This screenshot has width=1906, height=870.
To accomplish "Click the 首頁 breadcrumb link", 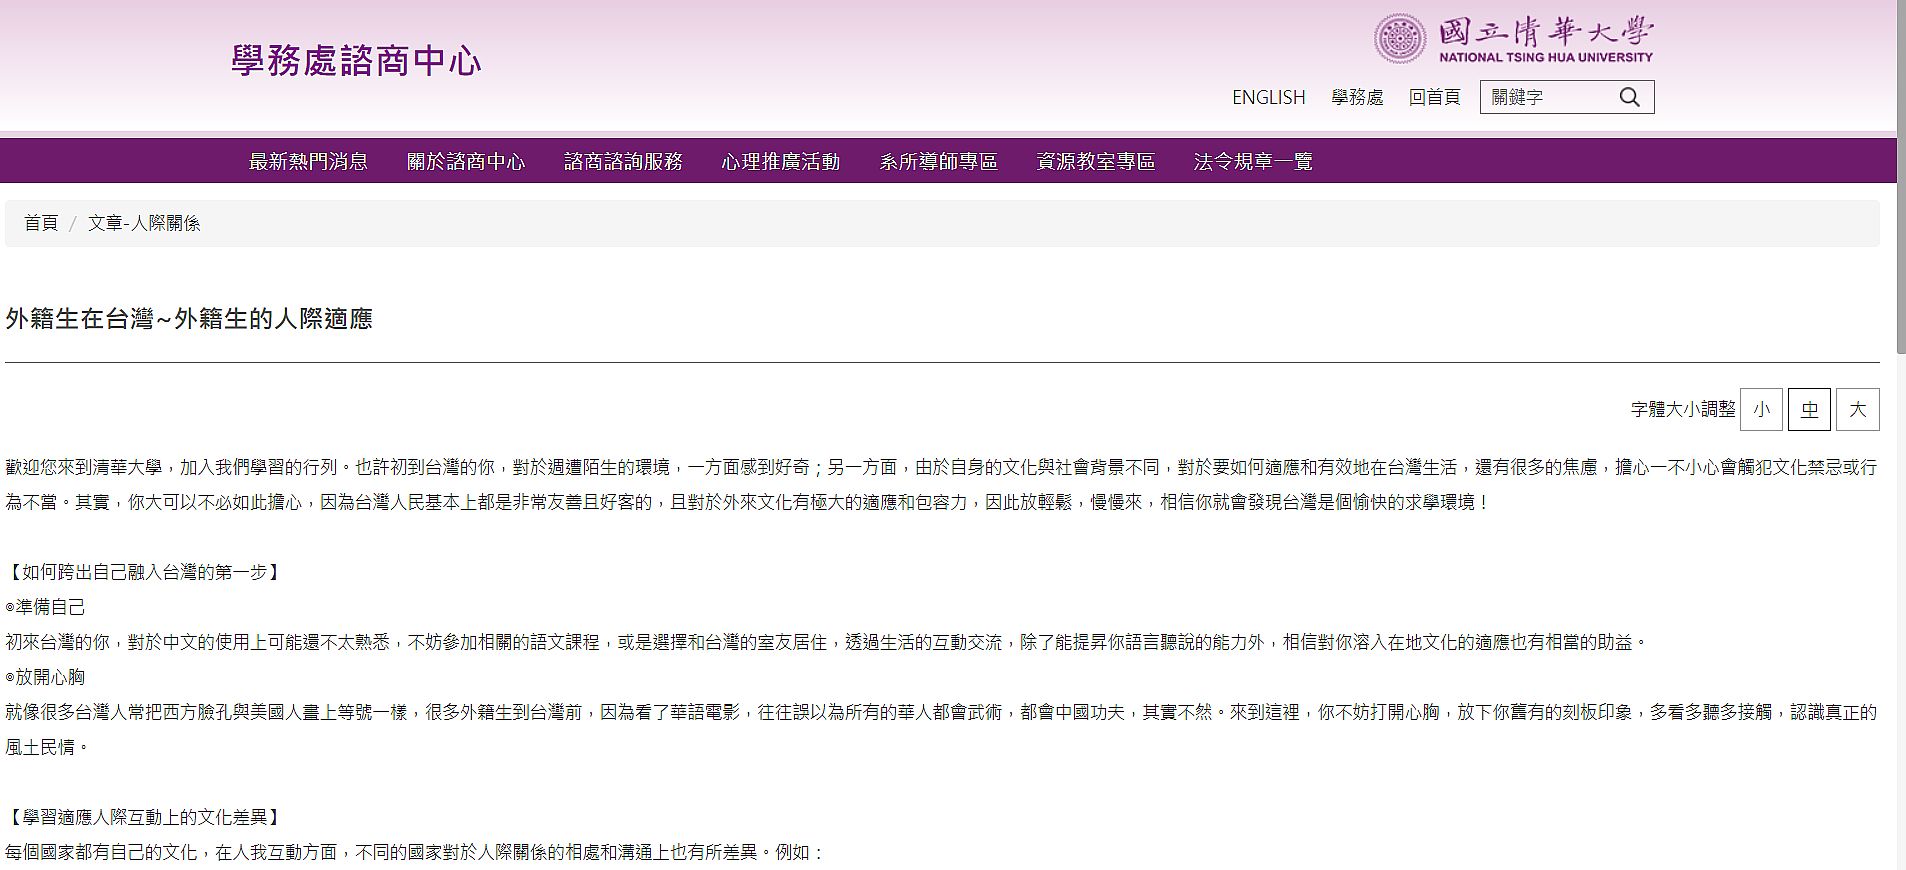I will pos(41,223).
